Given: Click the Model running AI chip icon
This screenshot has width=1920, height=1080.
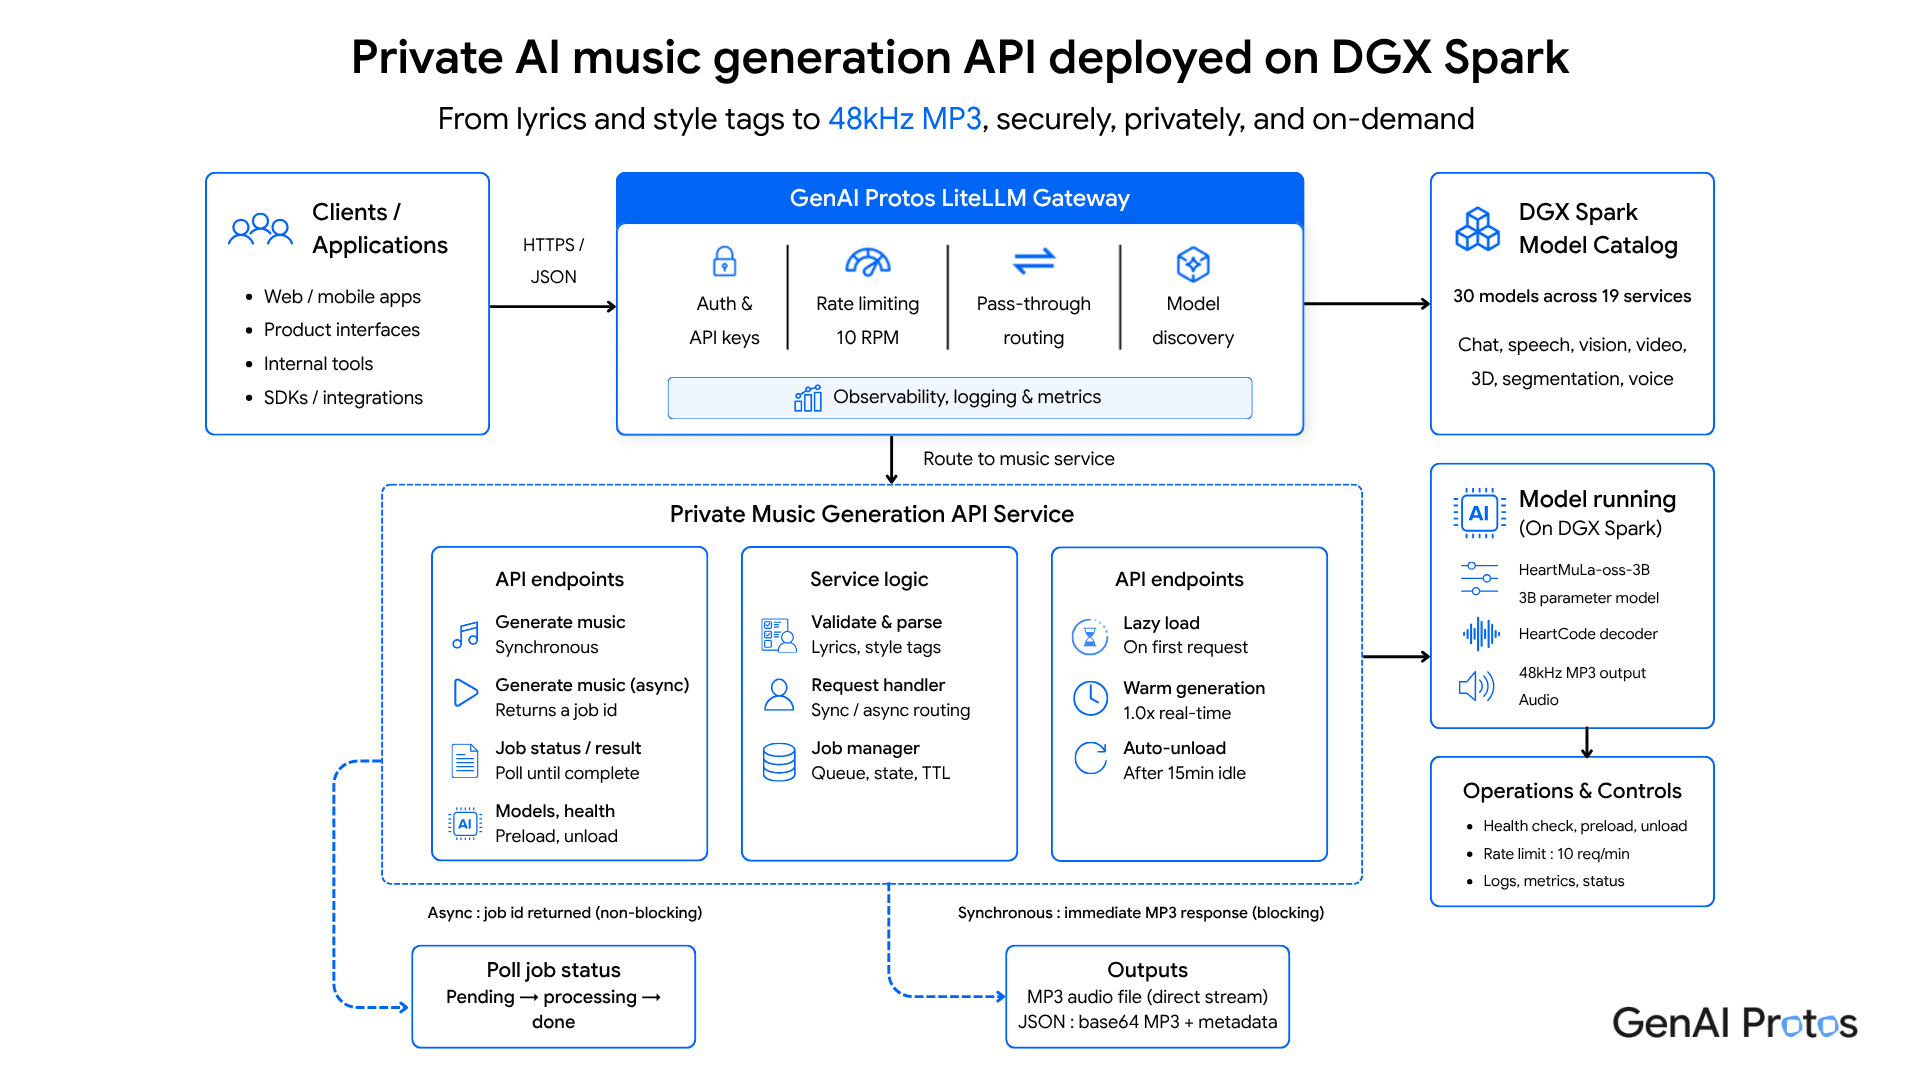Looking at the screenshot, I should (x=1479, y=513).
